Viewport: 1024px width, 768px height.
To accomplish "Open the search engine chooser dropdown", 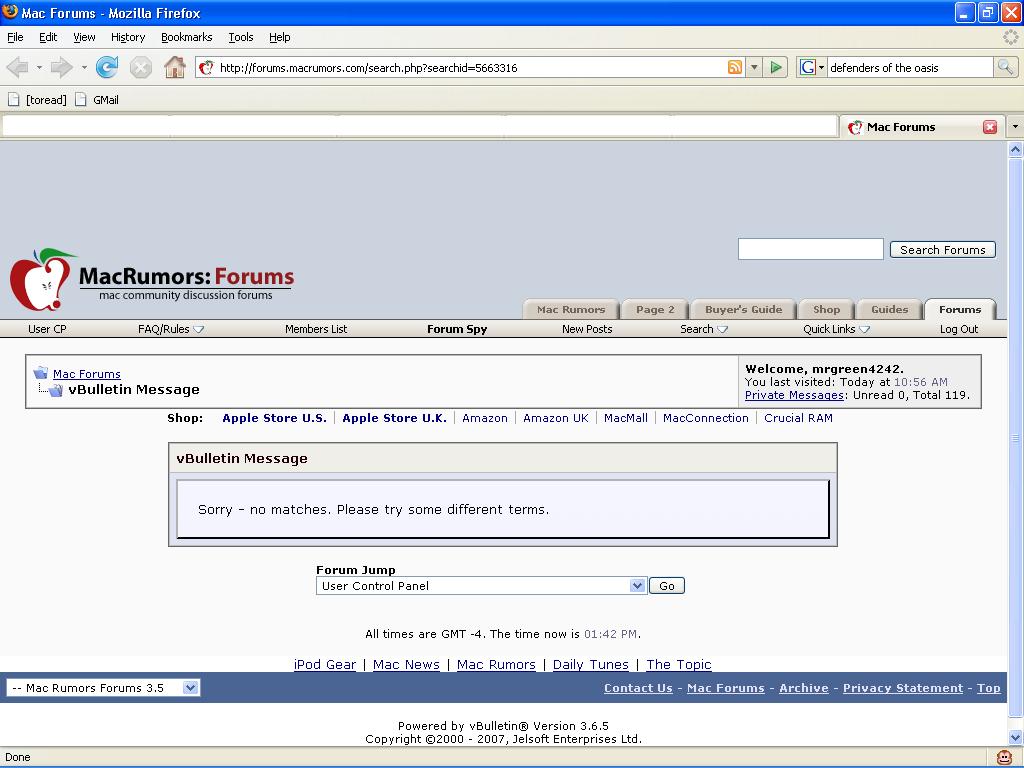I will [x=822, y=67].
